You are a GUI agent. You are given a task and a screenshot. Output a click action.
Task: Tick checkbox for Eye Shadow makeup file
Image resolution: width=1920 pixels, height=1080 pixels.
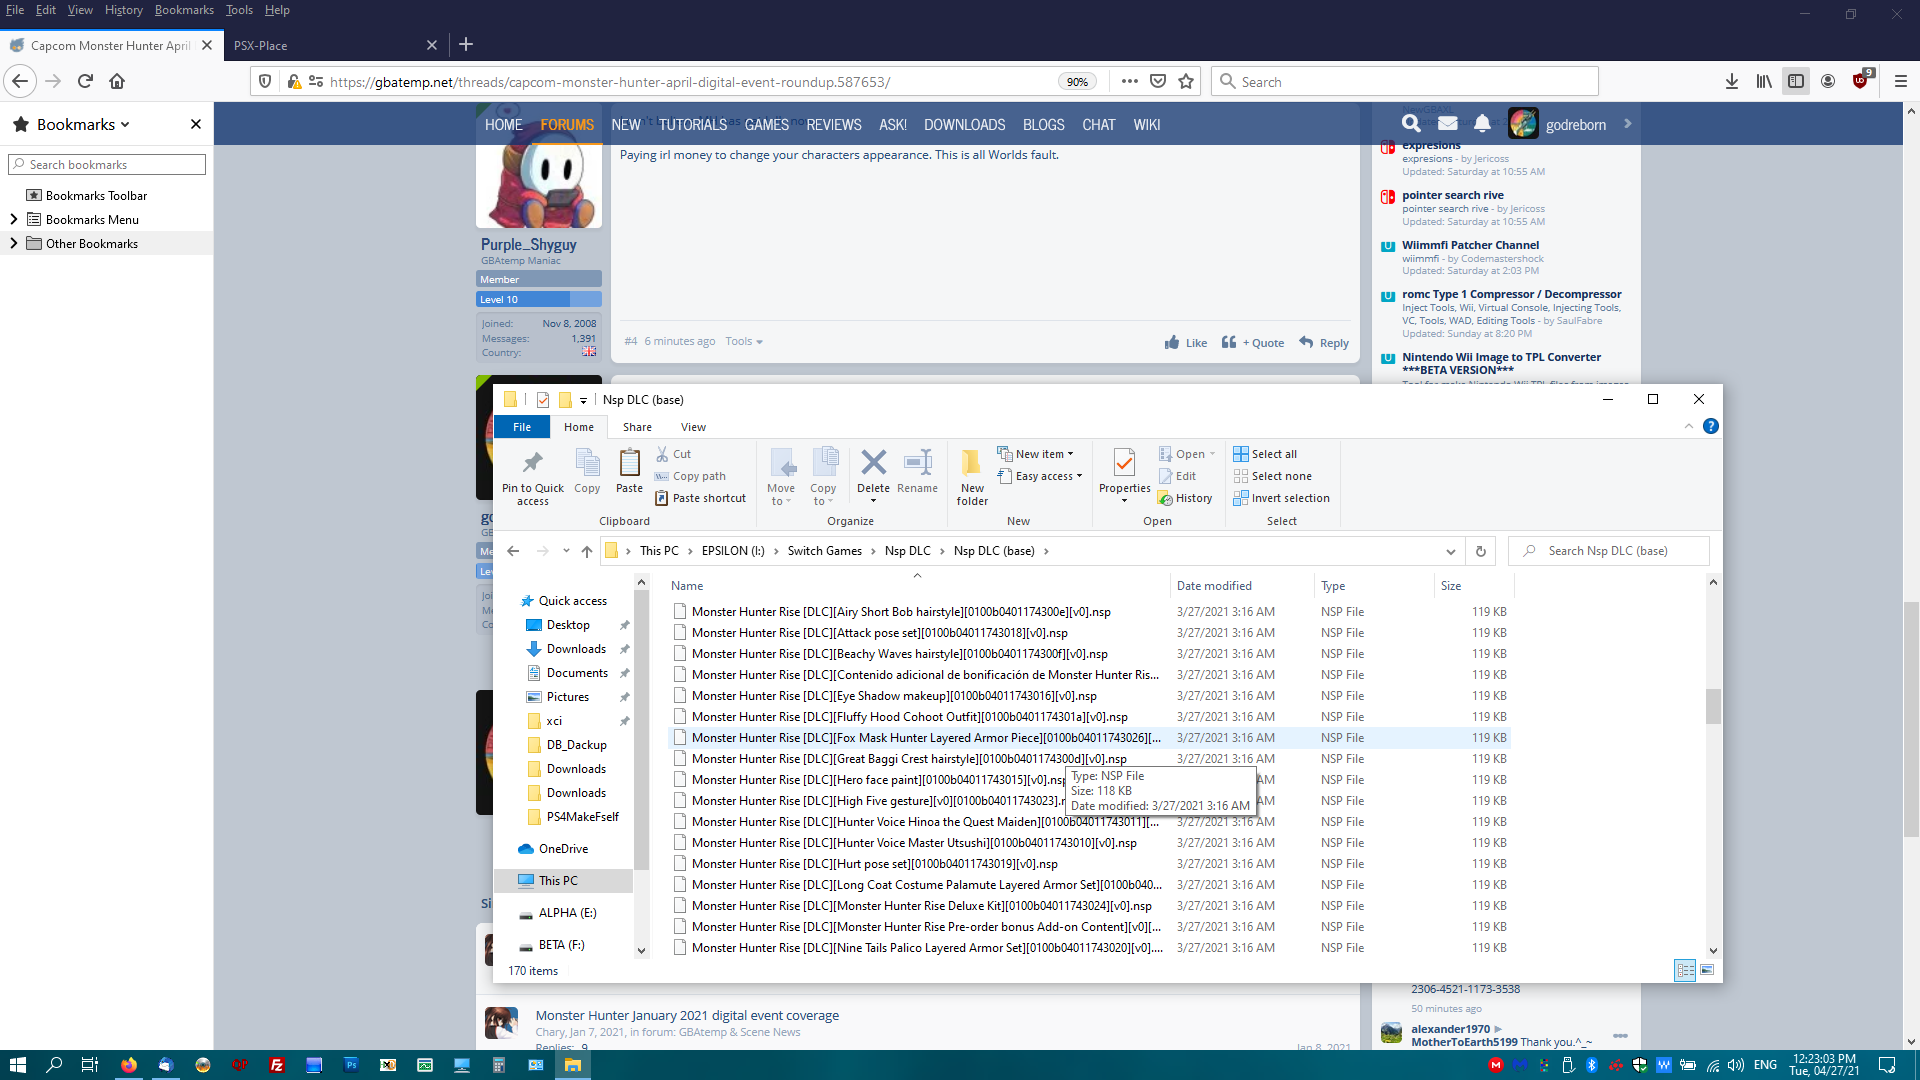[680, 695]
